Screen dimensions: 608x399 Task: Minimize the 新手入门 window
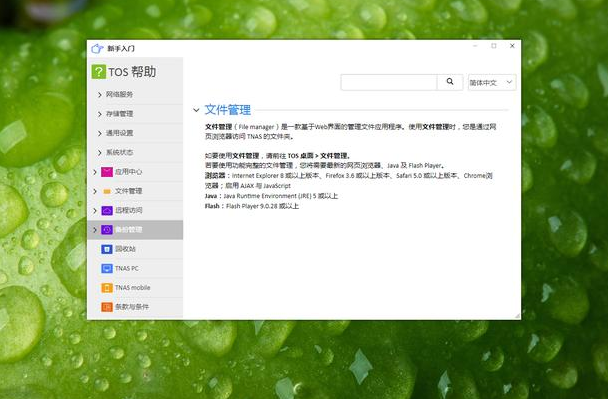475,46
